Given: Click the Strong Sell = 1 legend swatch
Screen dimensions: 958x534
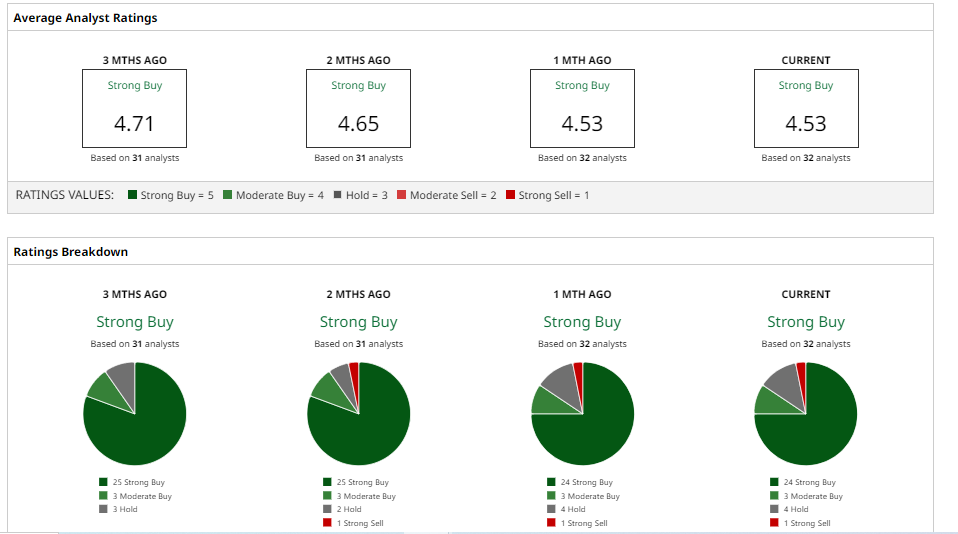Looking at the screenshot, I should tap(510, 195).
